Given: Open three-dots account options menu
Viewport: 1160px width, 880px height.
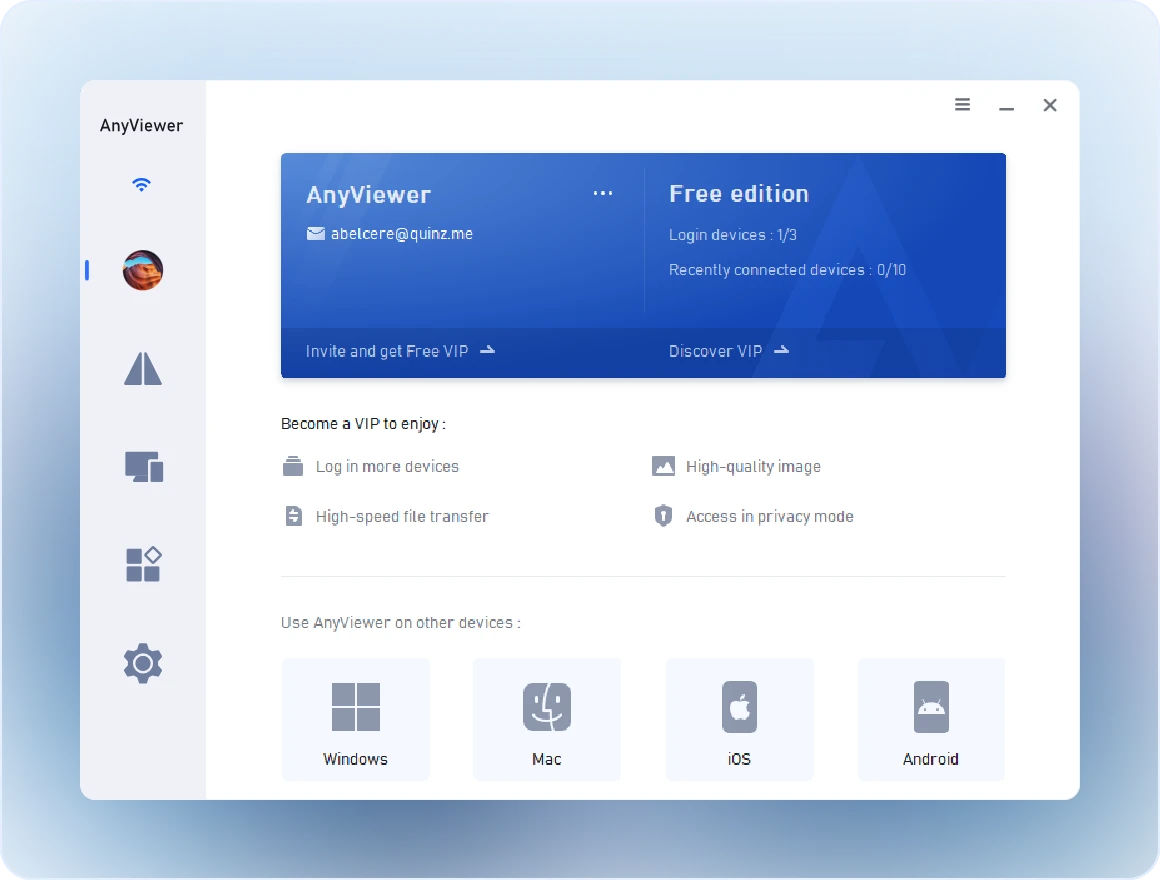Looking at the screenshot, I should 603,193.
